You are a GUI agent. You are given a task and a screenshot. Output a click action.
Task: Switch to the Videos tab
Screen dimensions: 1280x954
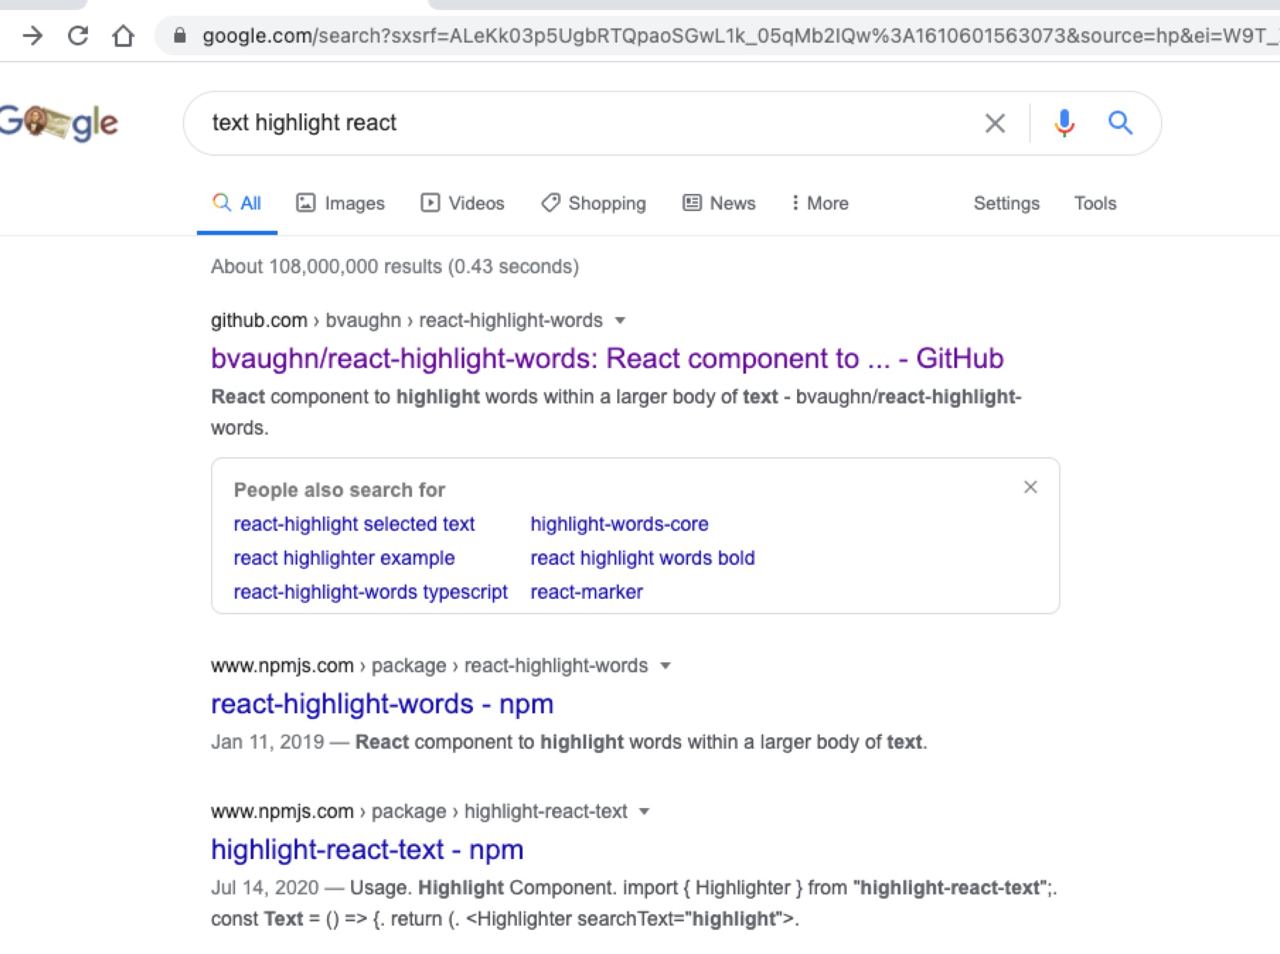pos(463,203)
